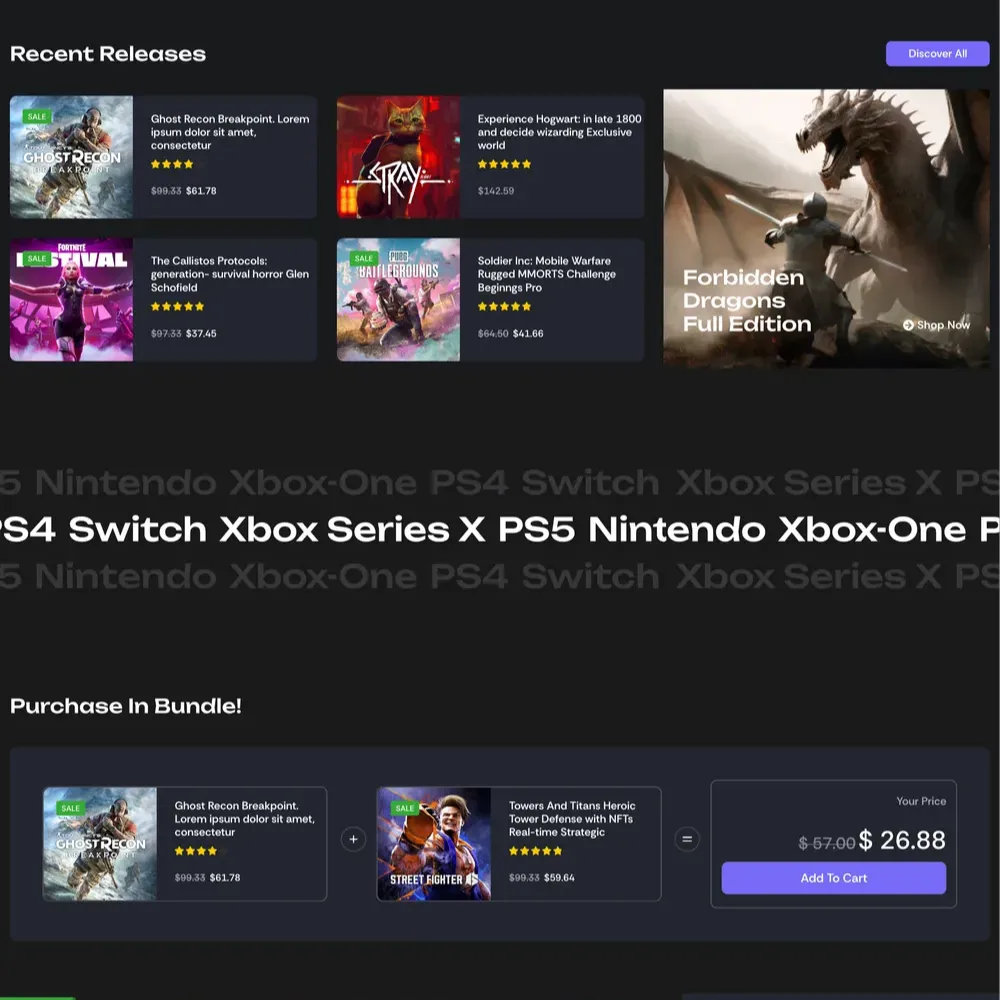
Task: Click the equals icon before Your Price
Action: click(x=687, y=839)
